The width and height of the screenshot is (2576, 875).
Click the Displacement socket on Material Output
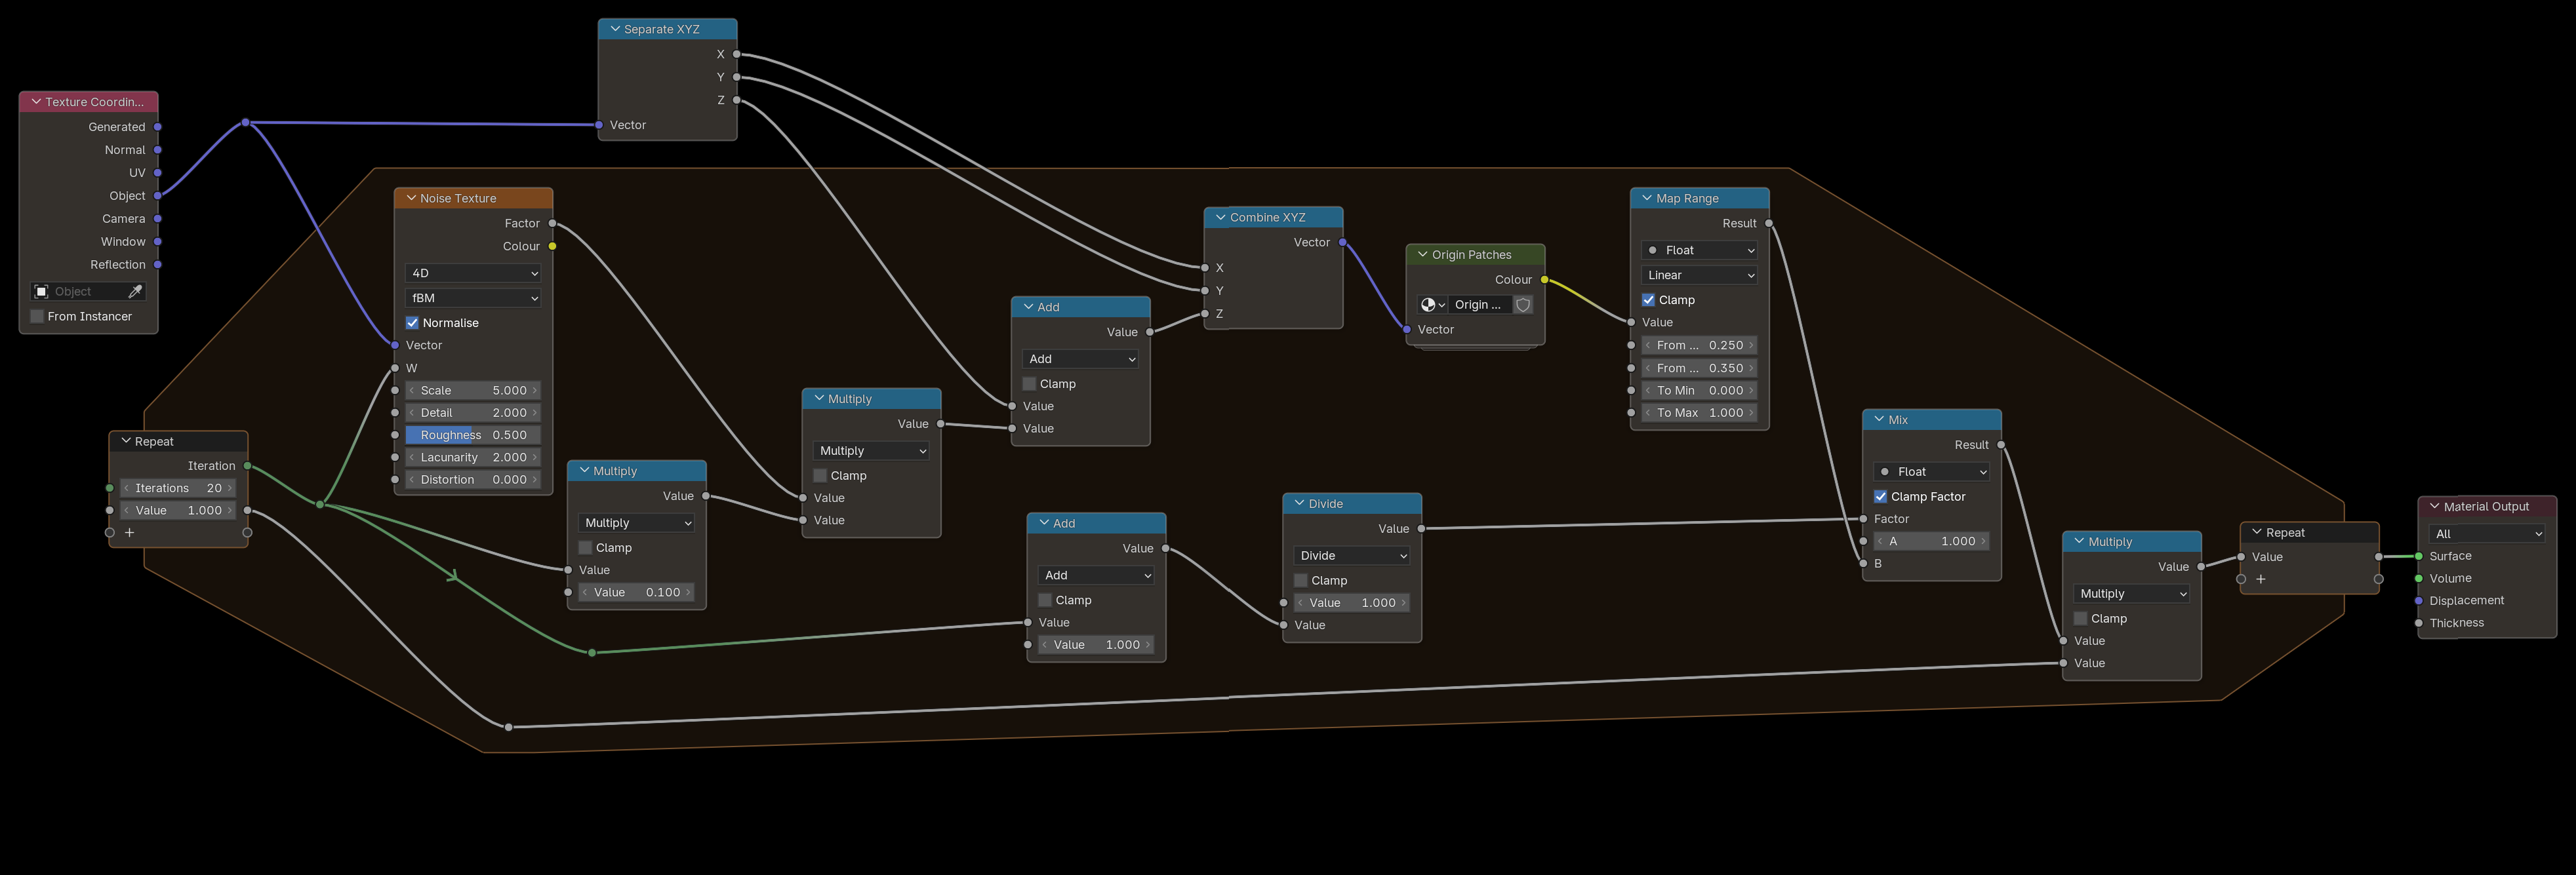(2419, 601)
